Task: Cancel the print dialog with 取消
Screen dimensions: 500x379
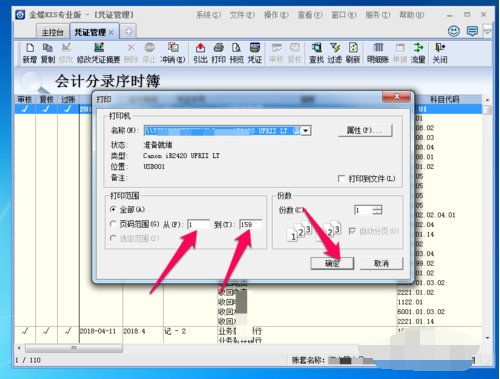Action: 381,263
